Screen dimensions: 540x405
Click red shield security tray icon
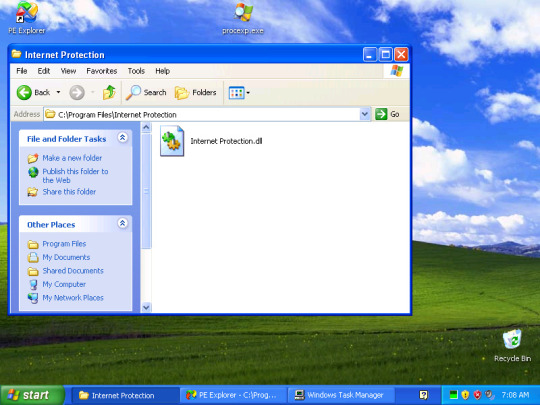(x=477, y=395)
